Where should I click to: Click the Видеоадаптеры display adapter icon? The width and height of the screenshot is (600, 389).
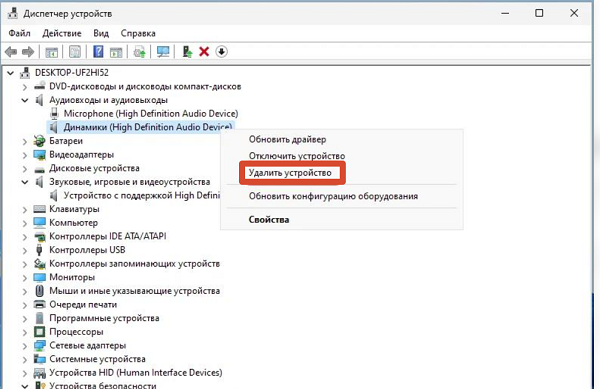pyautogui.click(x=39, y=155)
